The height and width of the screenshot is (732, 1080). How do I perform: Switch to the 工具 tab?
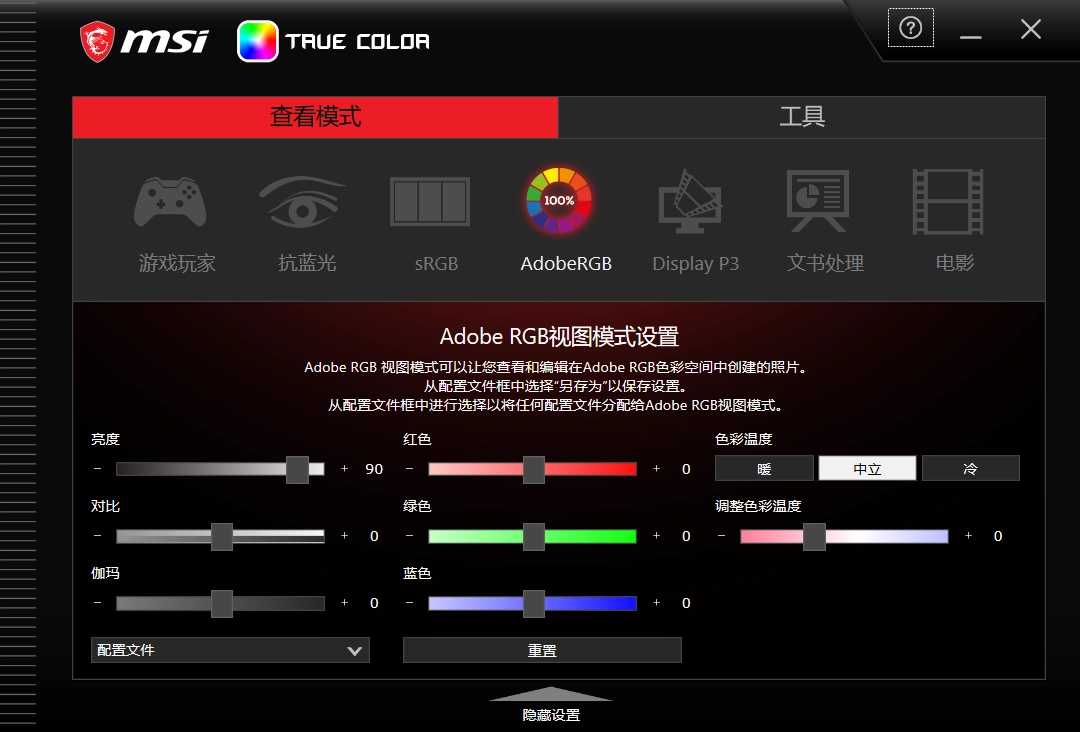pyautogui.click(x=801, y=117)
